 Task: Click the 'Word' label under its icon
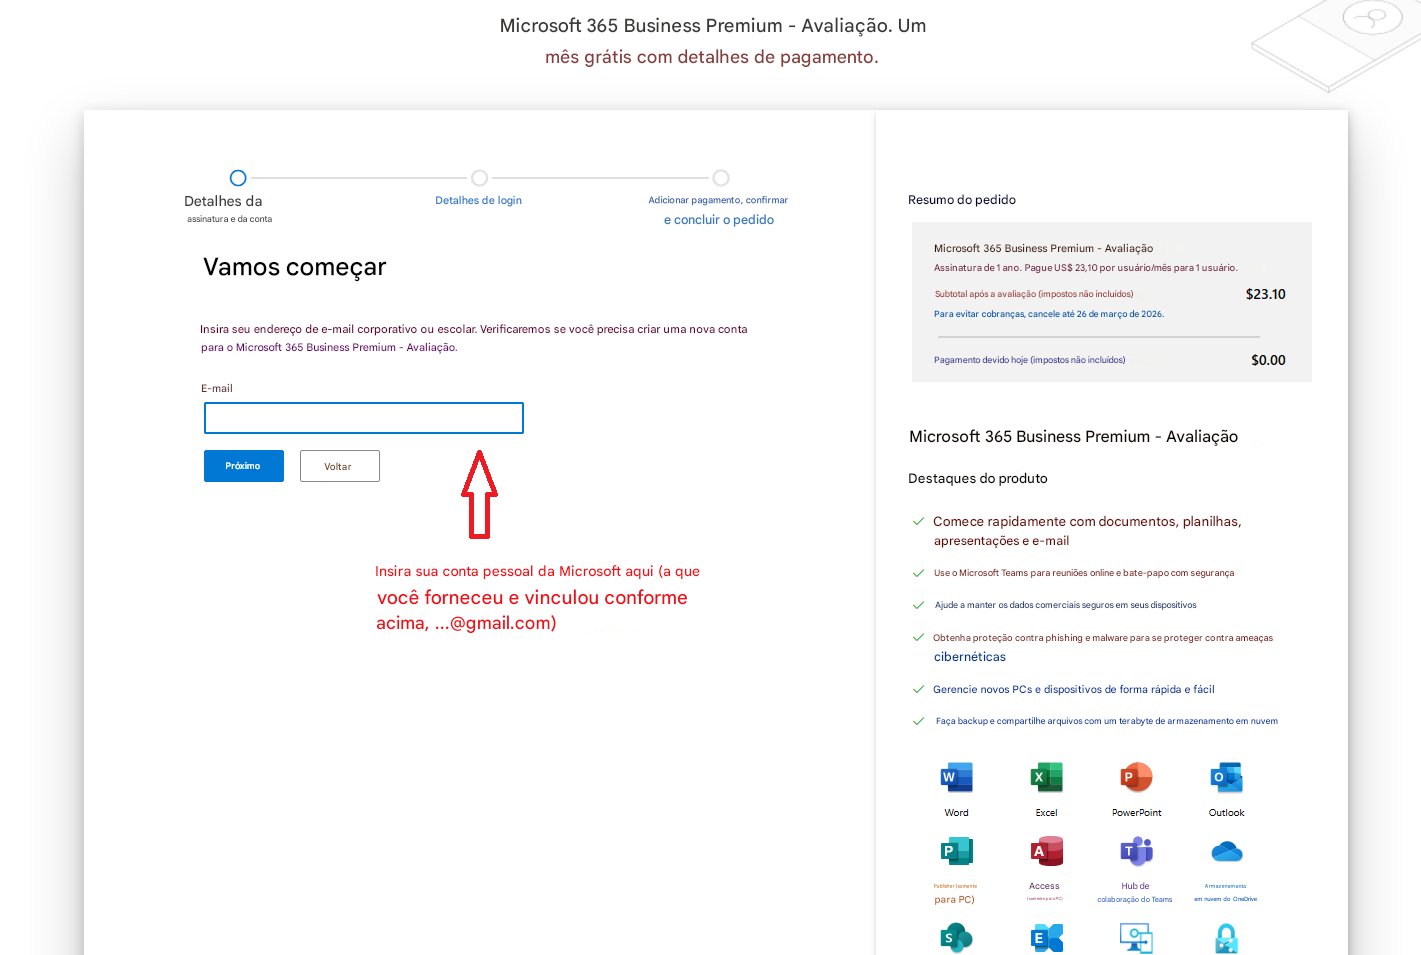point(957,813)
